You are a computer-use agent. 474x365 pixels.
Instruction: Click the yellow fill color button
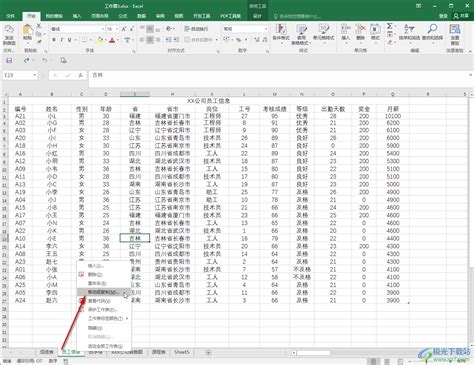100,40
